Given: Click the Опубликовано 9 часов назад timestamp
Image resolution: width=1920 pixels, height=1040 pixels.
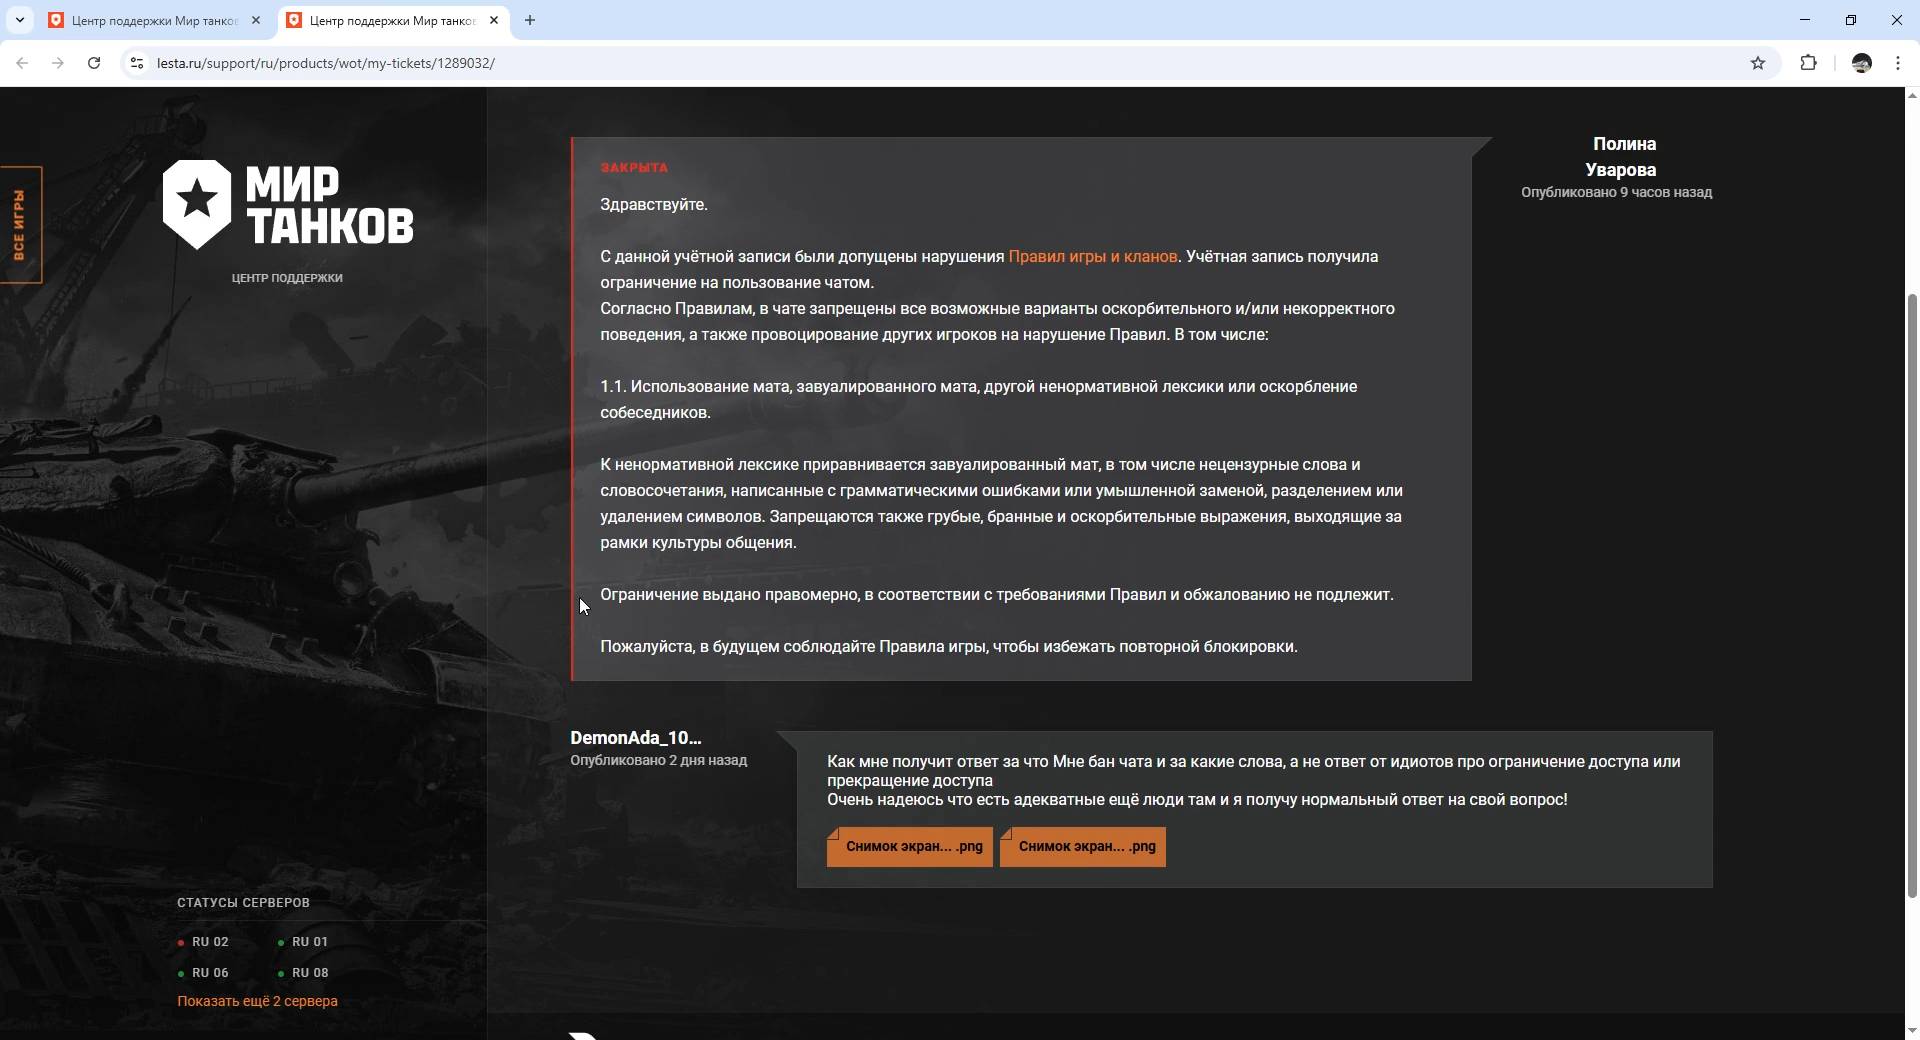Looking at the screenshot, I should 1616,192.
